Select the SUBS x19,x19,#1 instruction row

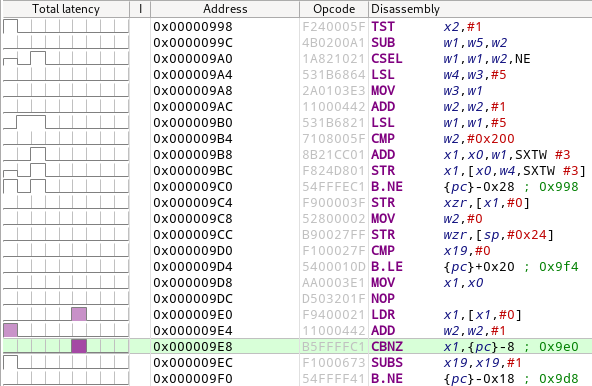tap(297, 362)
